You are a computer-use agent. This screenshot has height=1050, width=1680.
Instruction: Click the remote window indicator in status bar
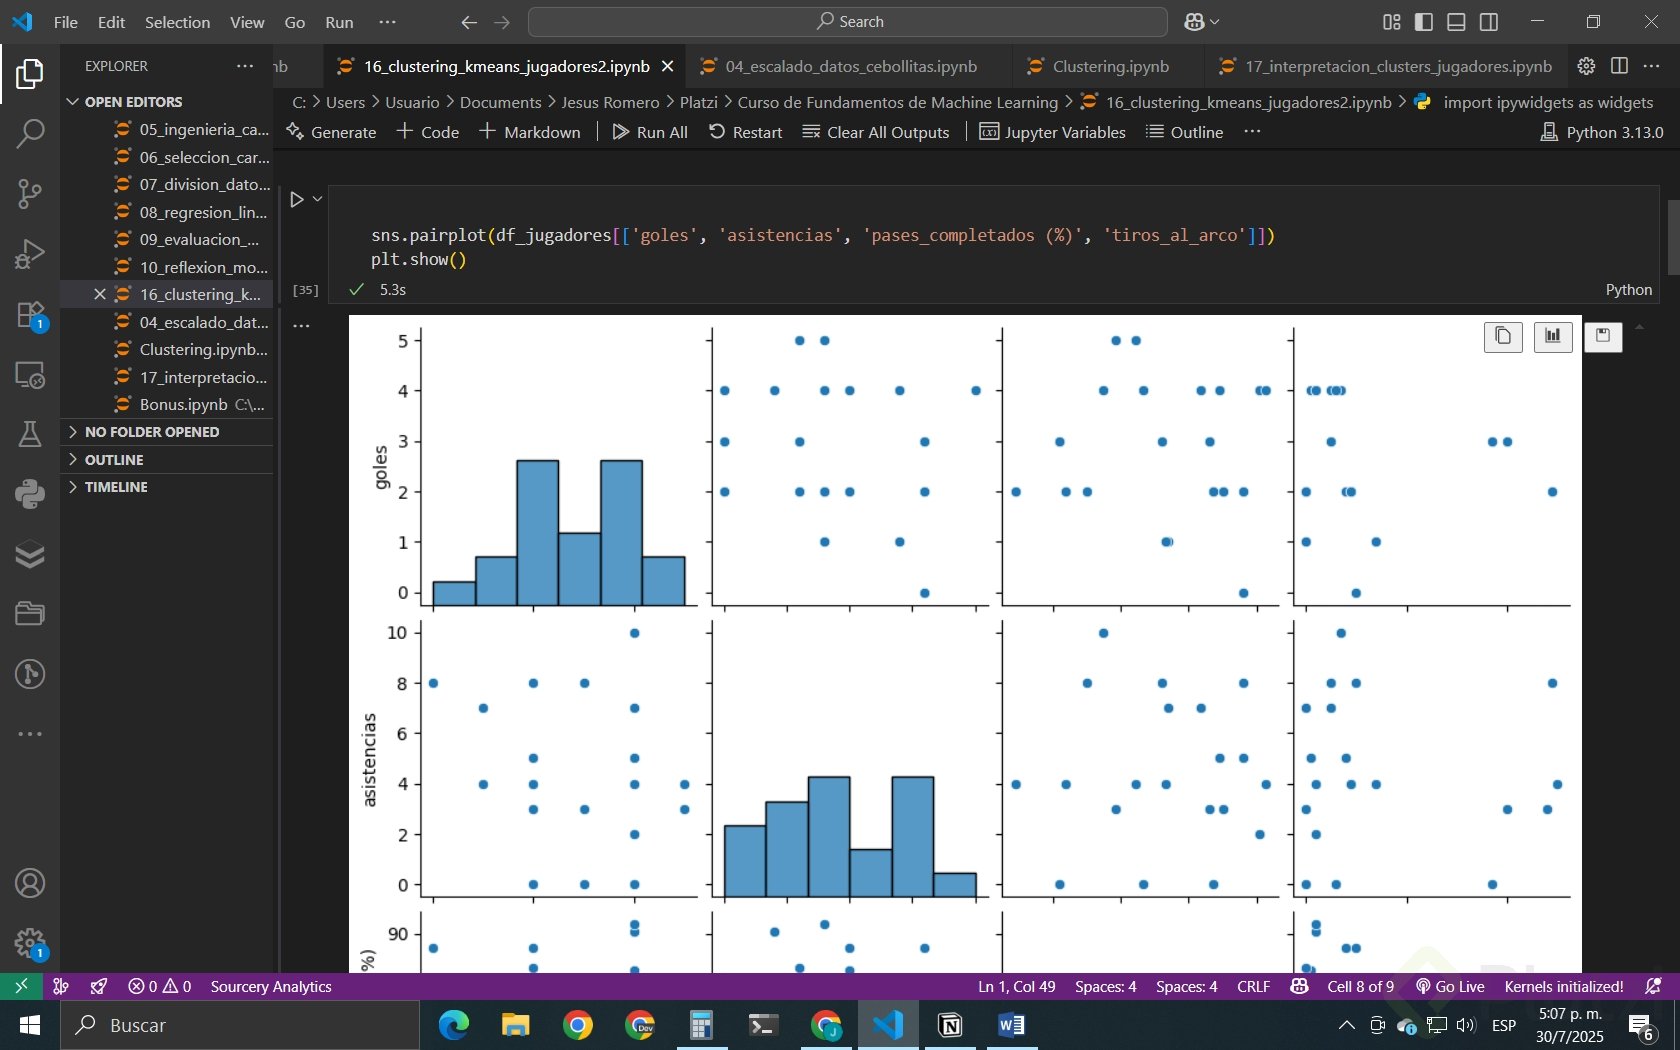(21, 986)
